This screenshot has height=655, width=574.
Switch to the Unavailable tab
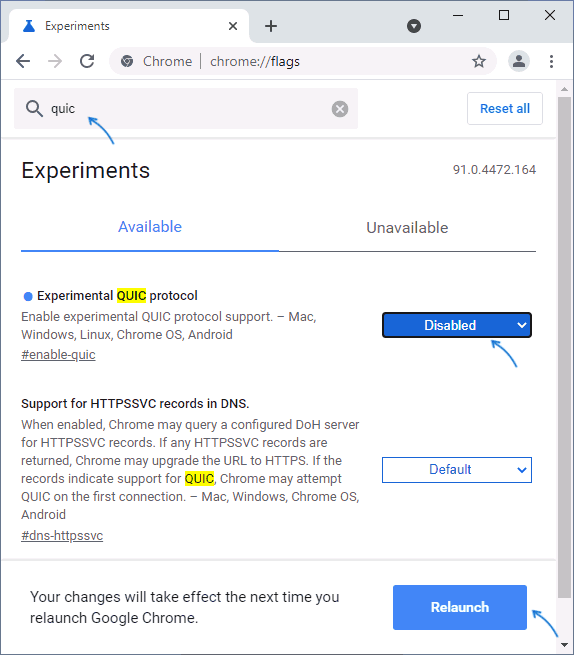[407, 228]
